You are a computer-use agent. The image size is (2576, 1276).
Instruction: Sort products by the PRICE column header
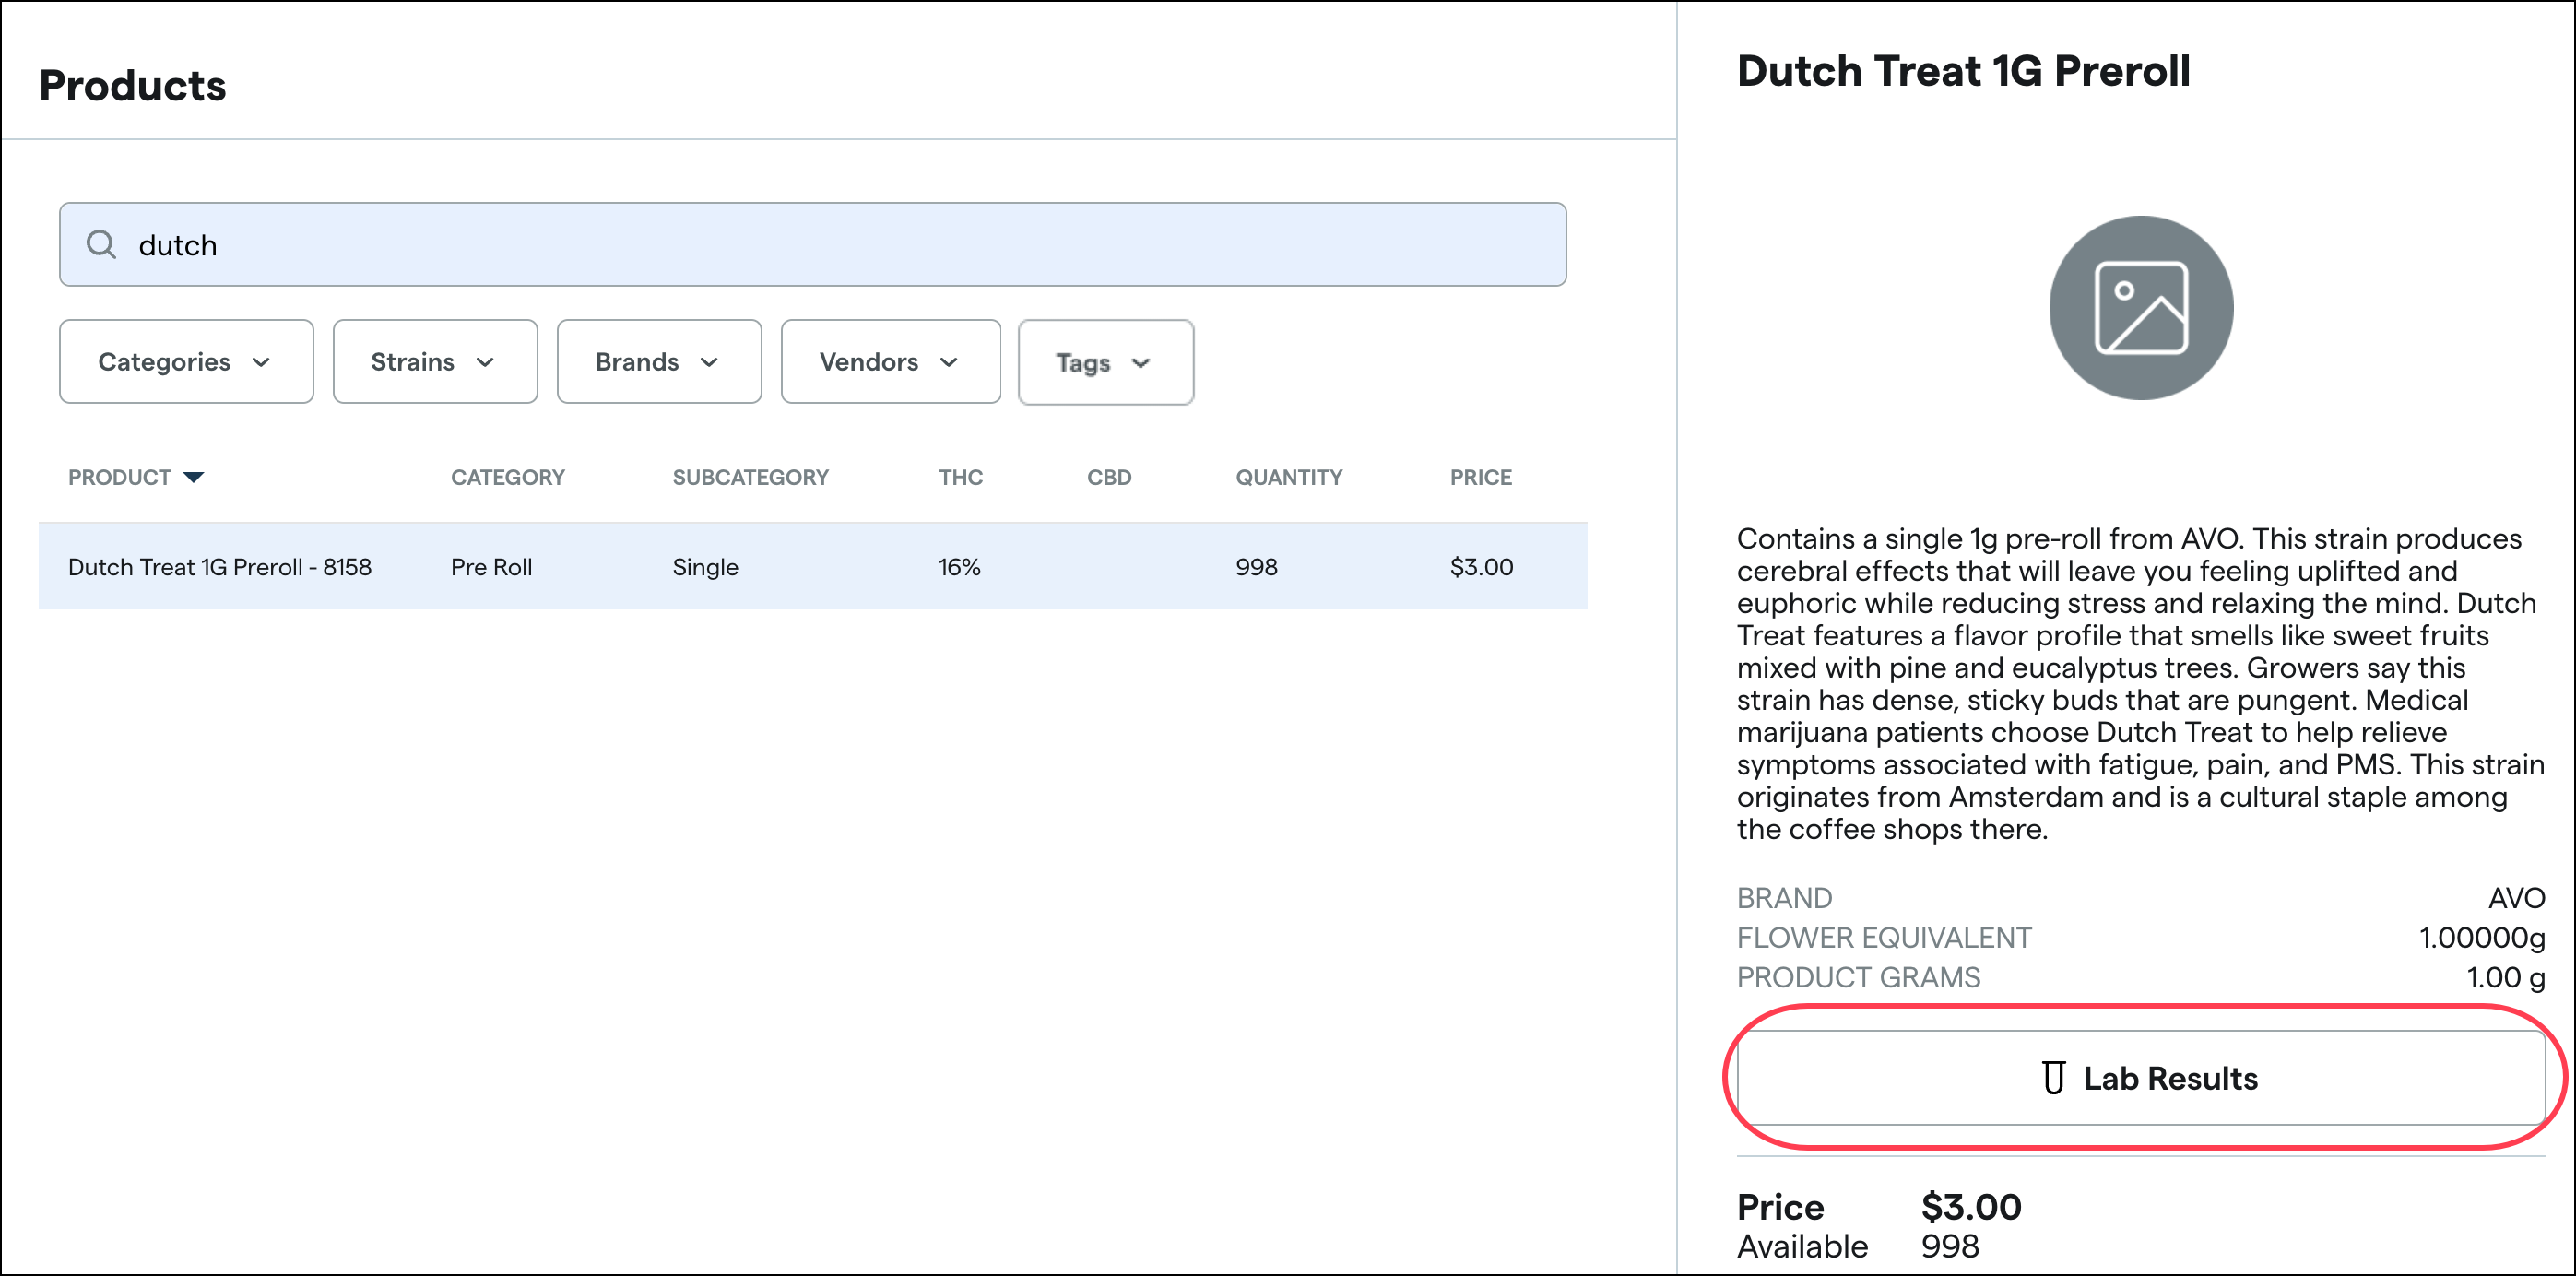(x=1480, y=477)
